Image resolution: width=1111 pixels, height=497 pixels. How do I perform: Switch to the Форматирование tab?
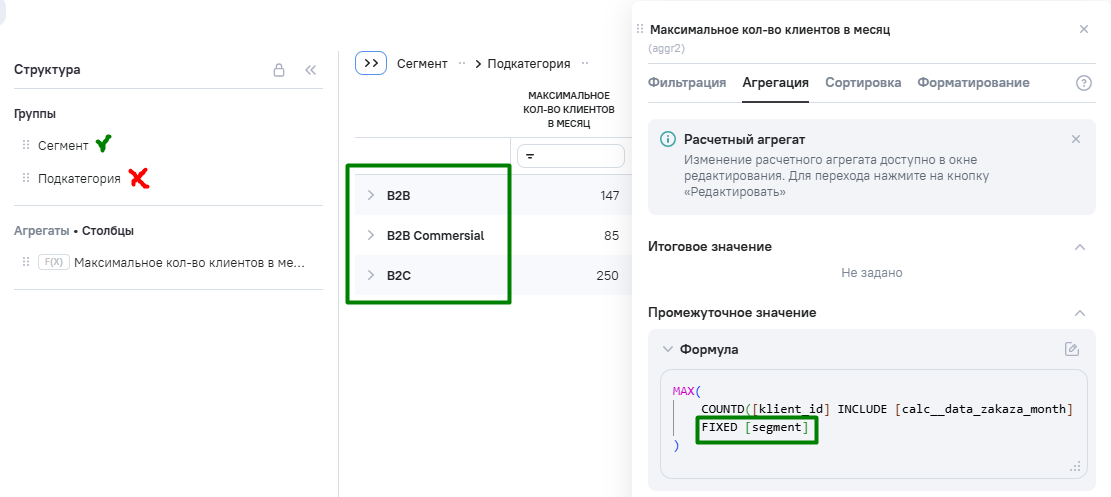tap(973, 82)
